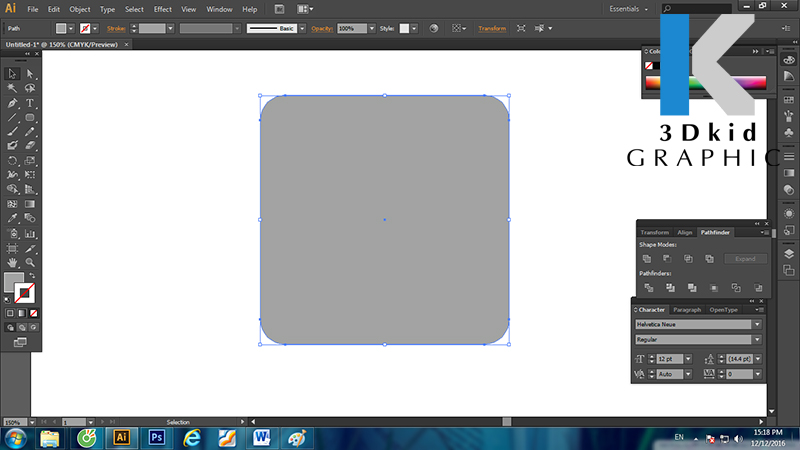Set fill mode to None
Screen dimensions: 800x450
click(x=33, y=313)
